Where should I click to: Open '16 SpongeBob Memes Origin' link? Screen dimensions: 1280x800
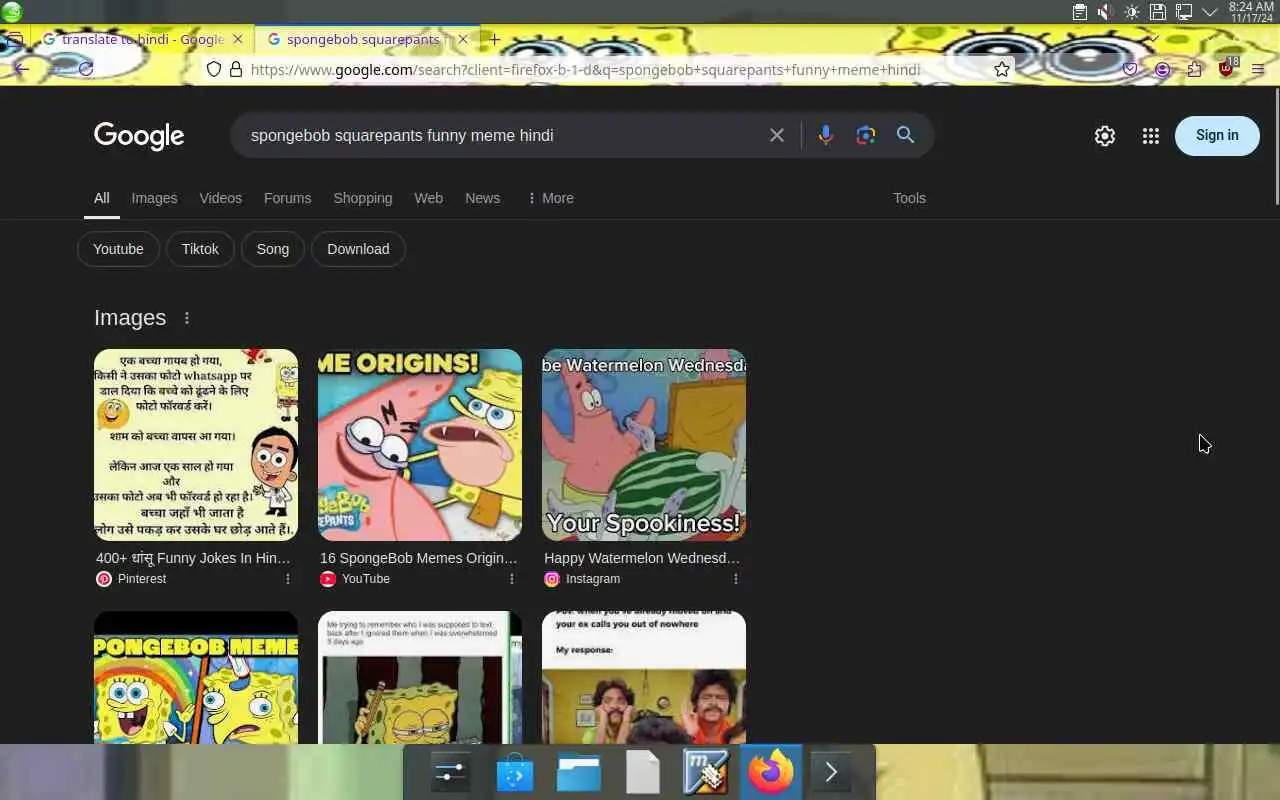[x=419, y=558]
